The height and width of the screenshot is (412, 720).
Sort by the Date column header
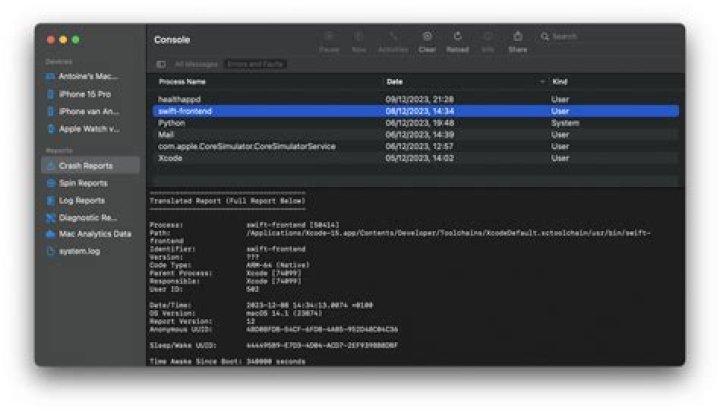click(x=394, y=82)
